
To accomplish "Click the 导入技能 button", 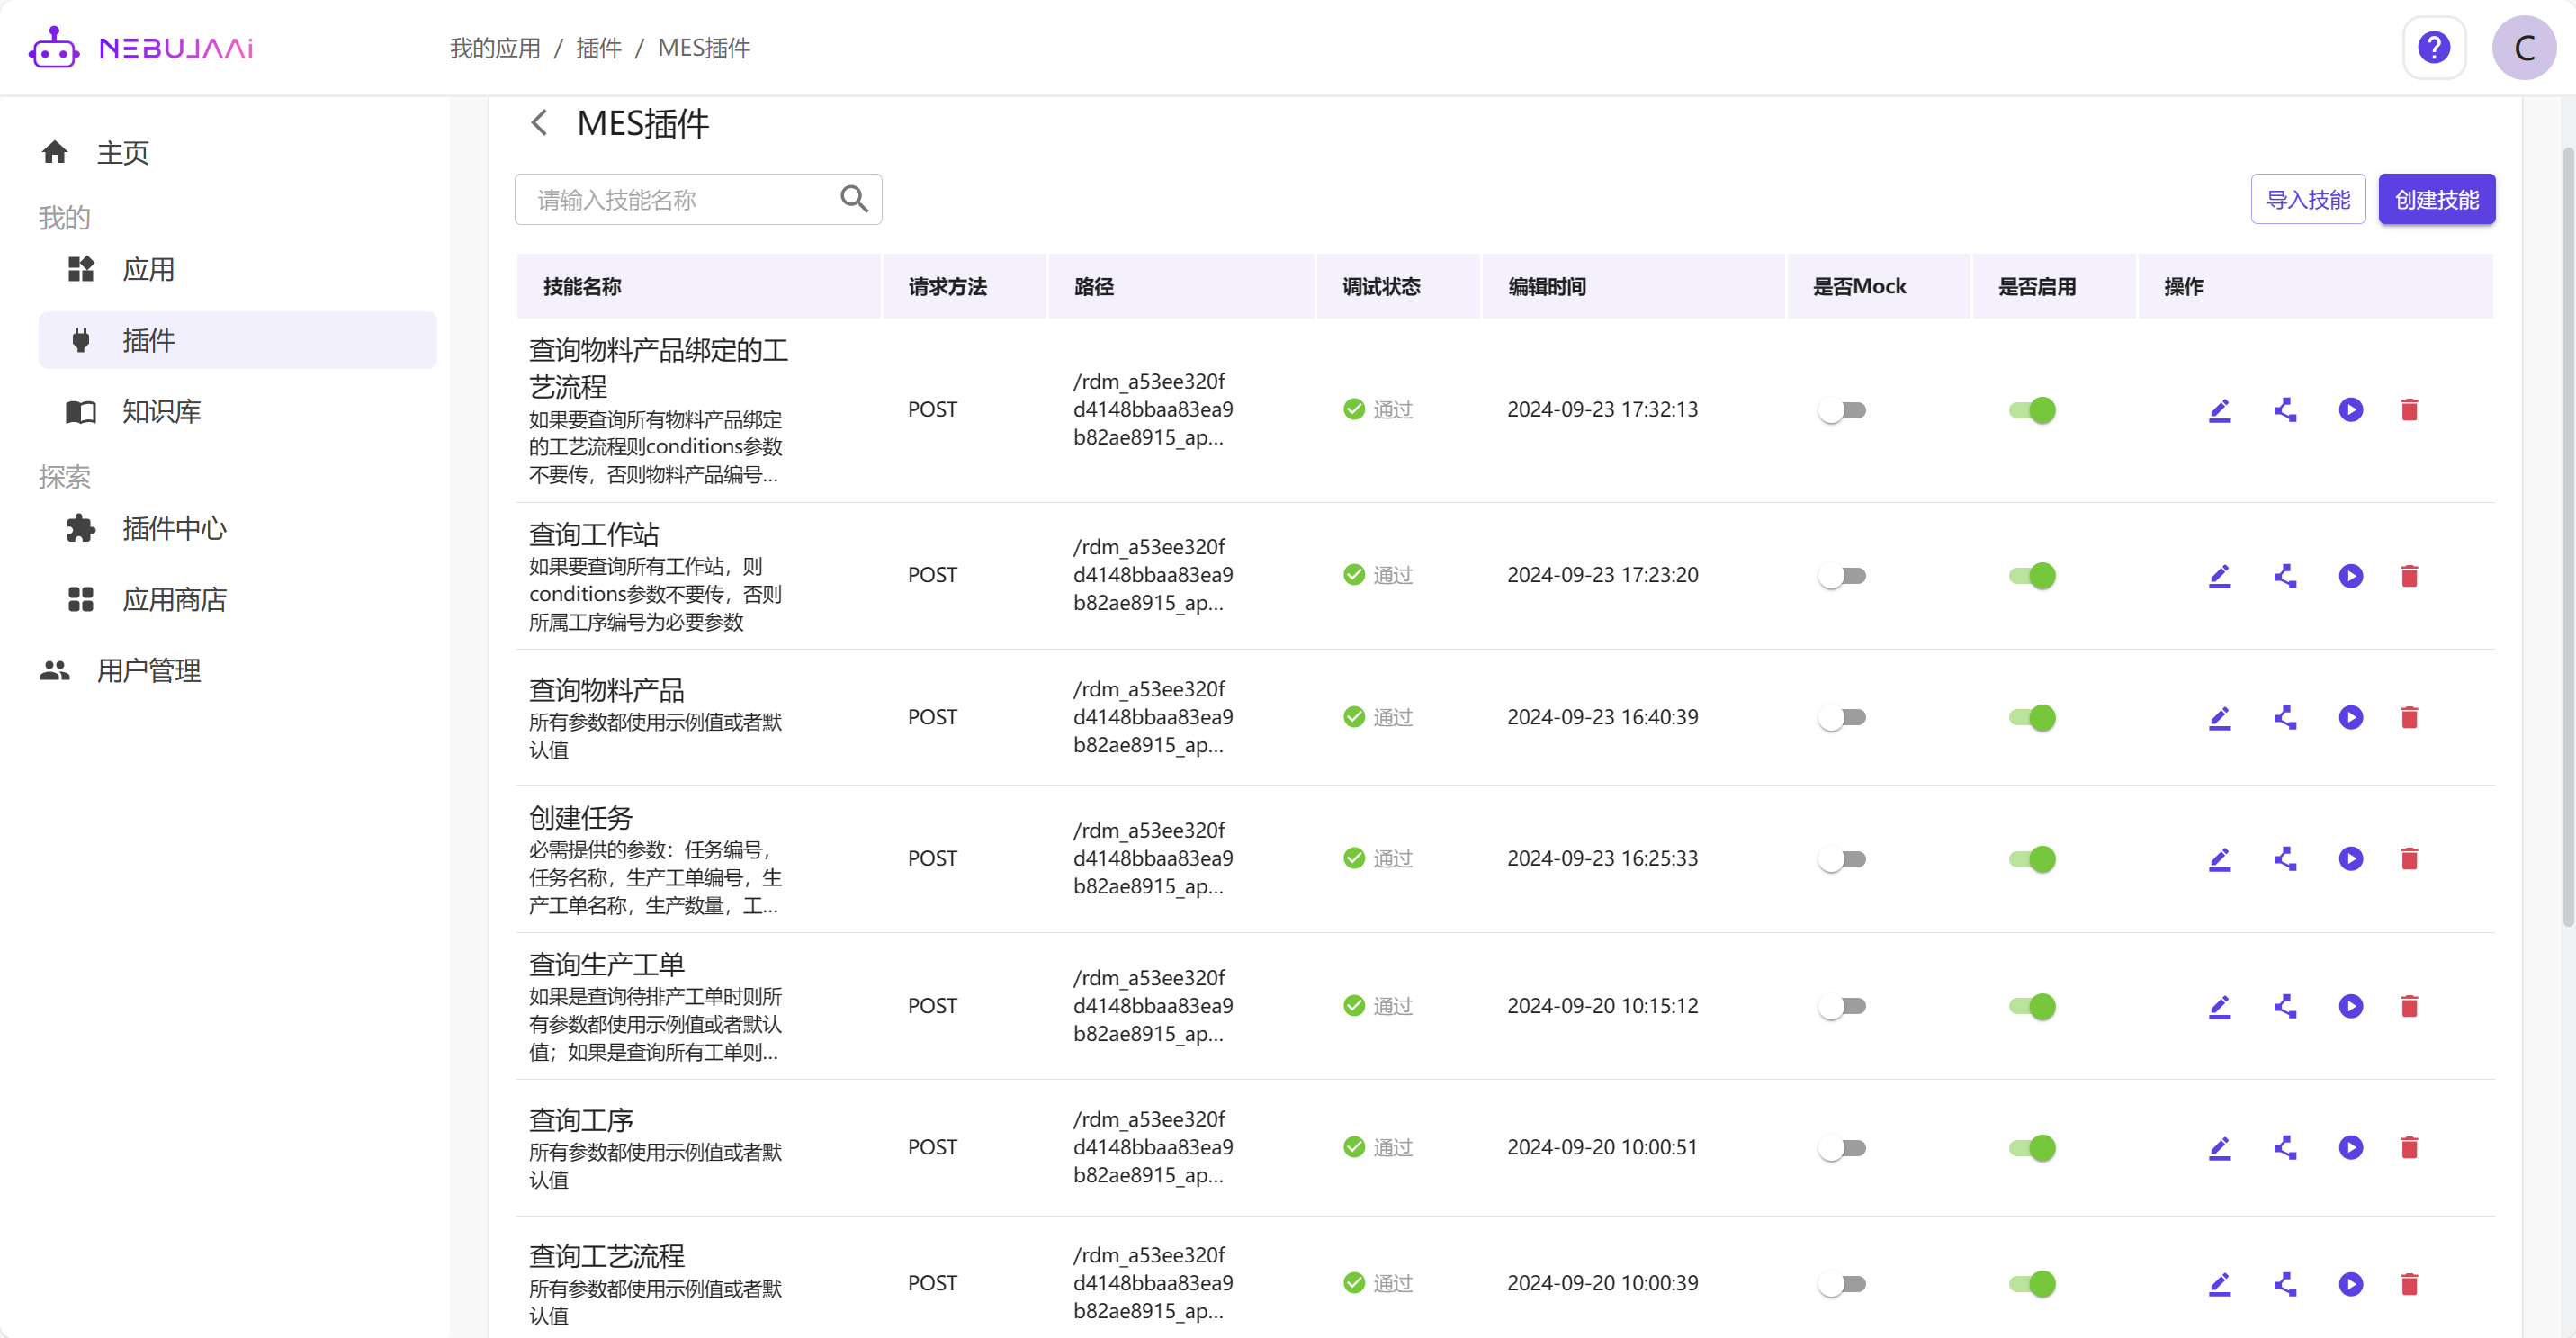I will pos(2307,199).
